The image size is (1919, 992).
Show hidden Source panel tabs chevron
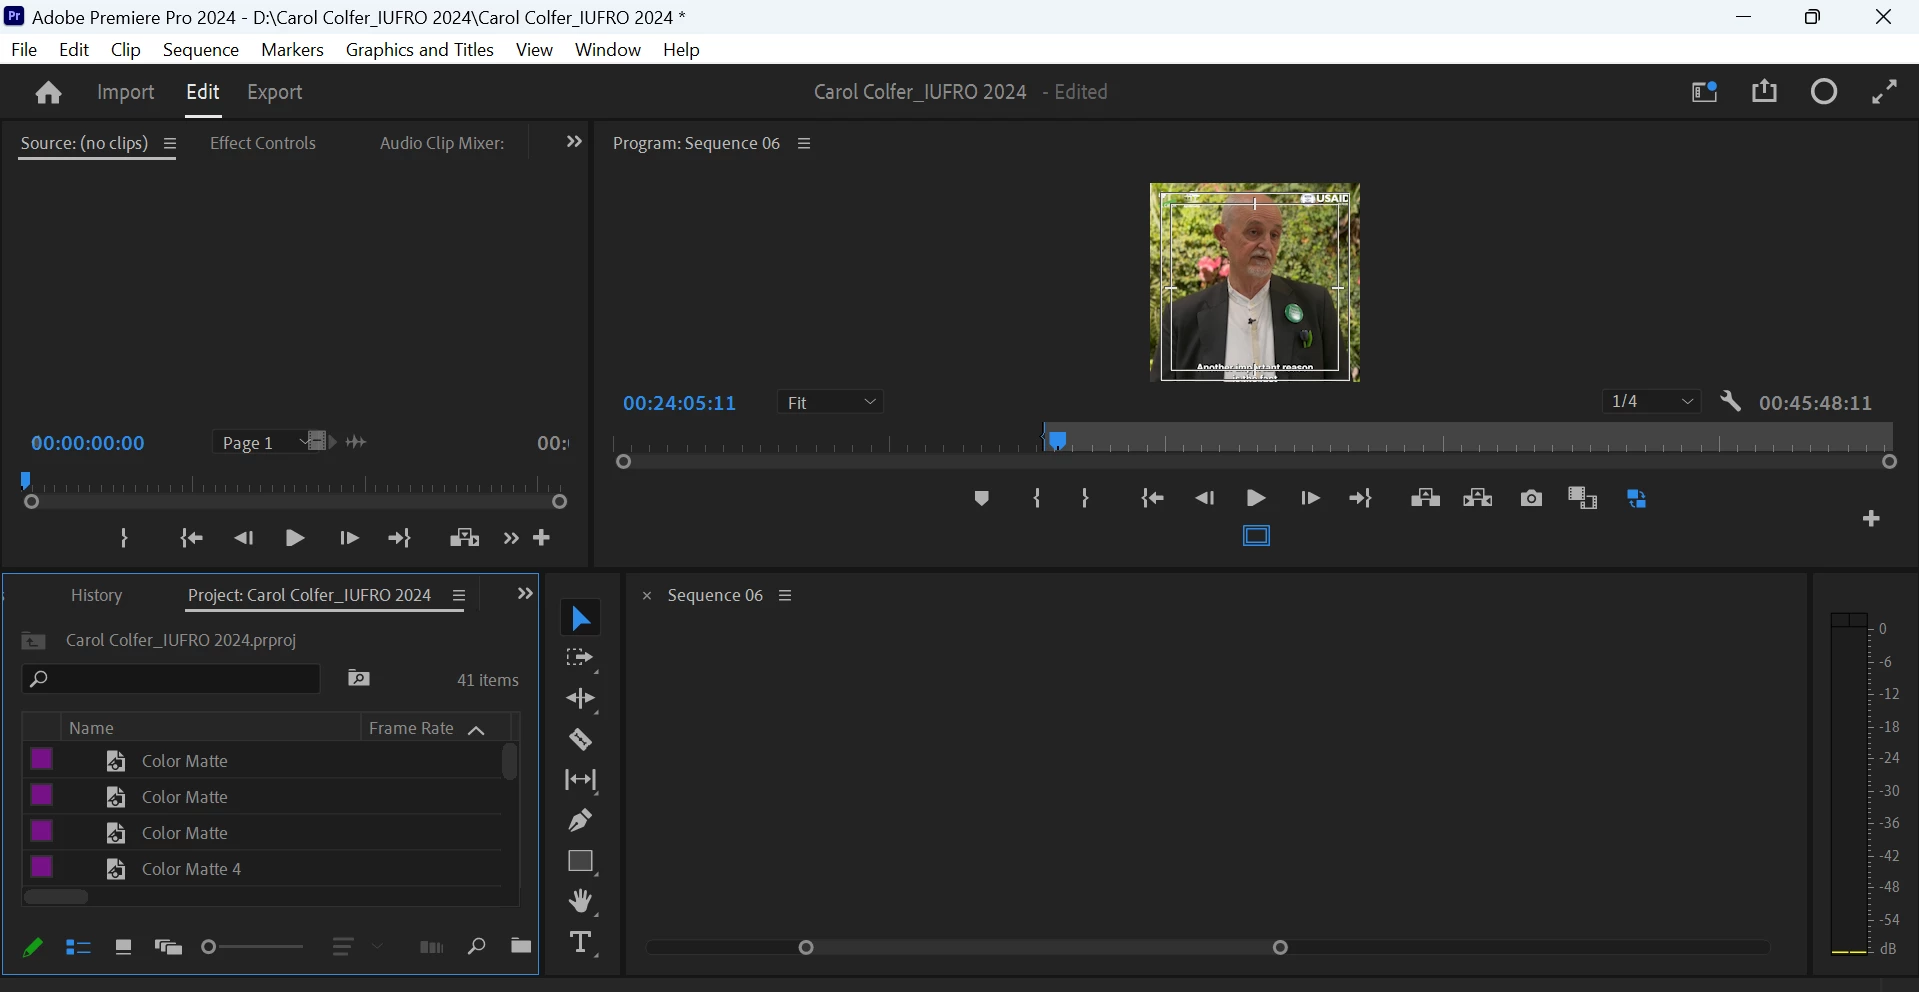pyautogui.click(x=574, y=142)
